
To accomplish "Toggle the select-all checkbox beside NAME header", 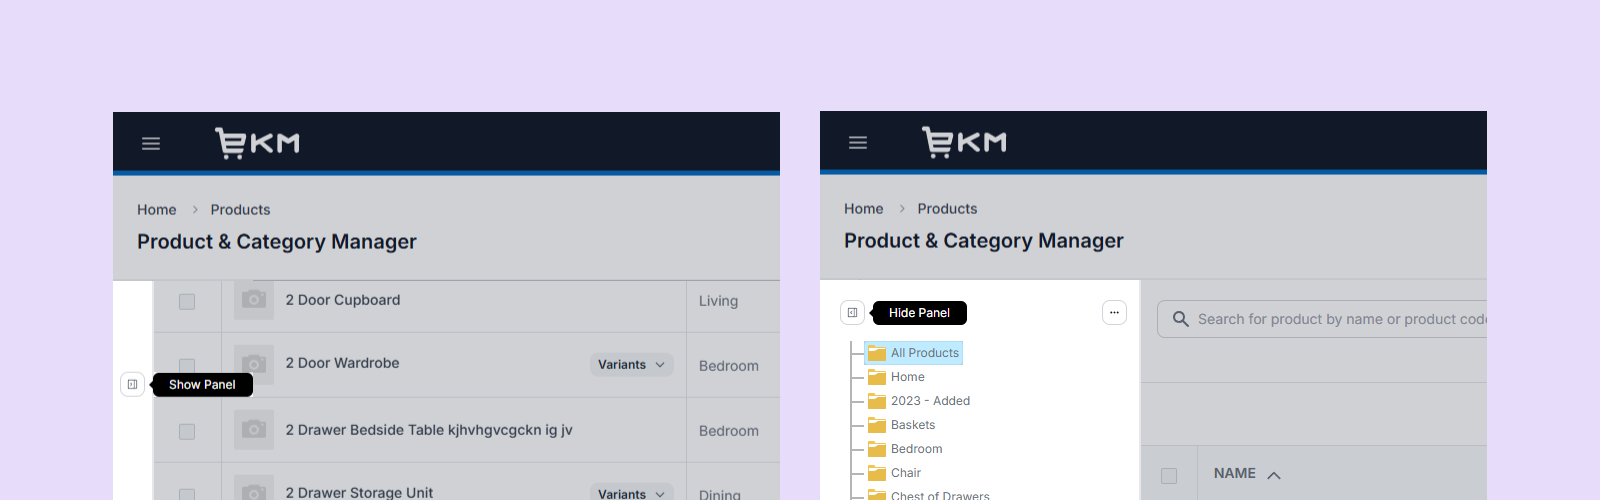I will tap(1169, 475).
